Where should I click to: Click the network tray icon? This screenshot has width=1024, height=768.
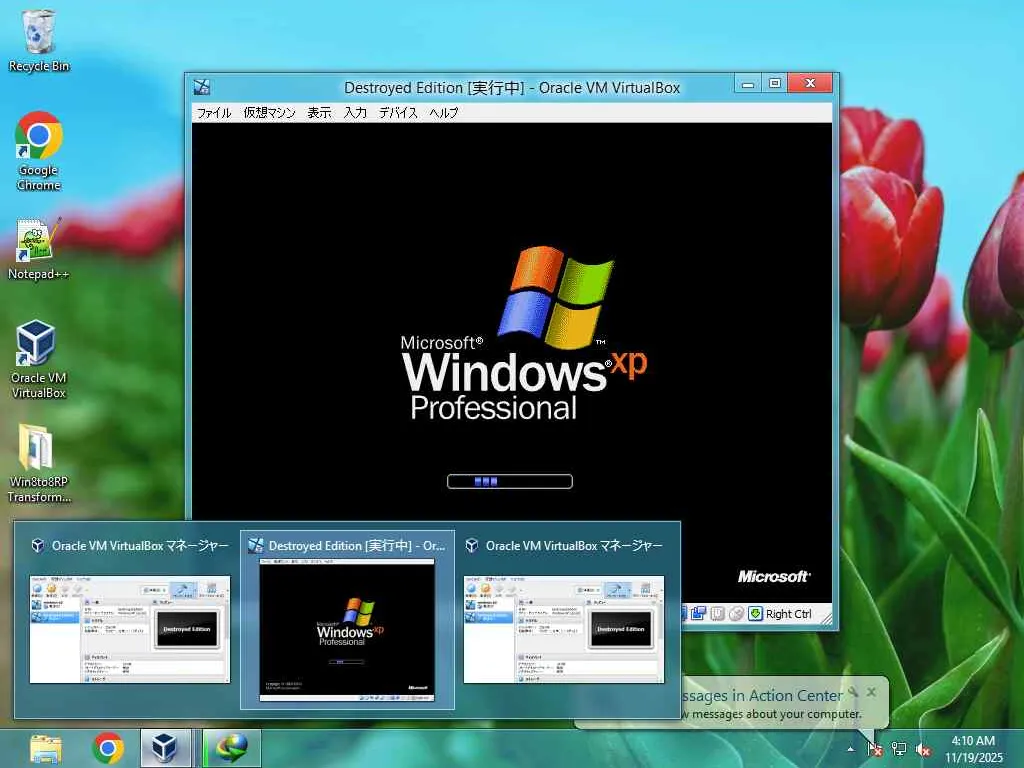click(x=899, y=749)
